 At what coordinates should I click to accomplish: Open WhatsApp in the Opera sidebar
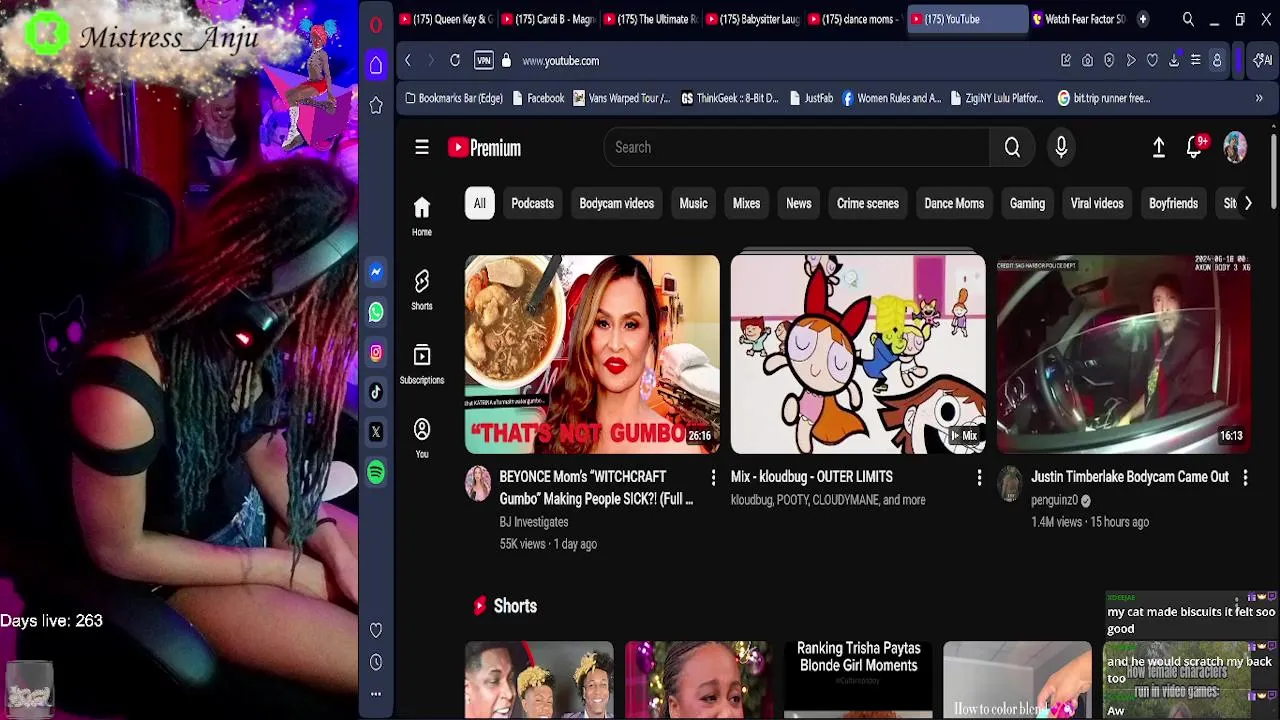coord(376,312)
